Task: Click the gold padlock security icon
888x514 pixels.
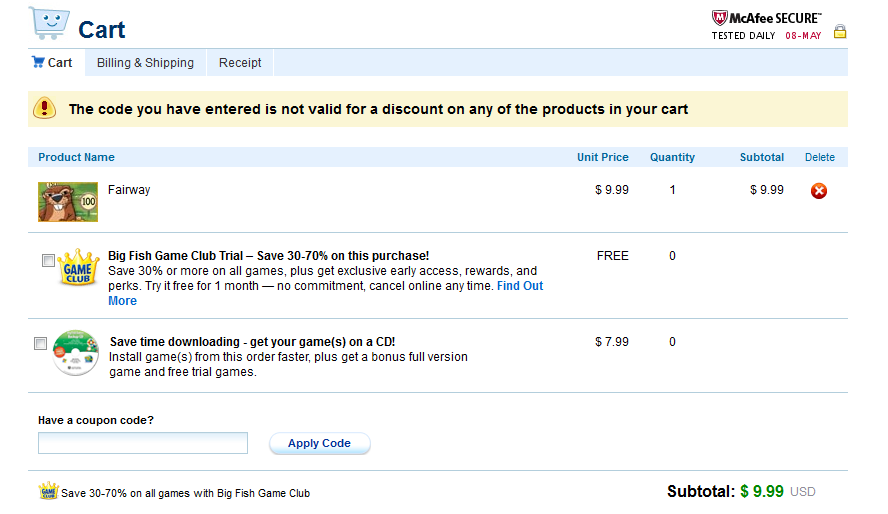Action: pyautogui.click(x=840, y=32)
